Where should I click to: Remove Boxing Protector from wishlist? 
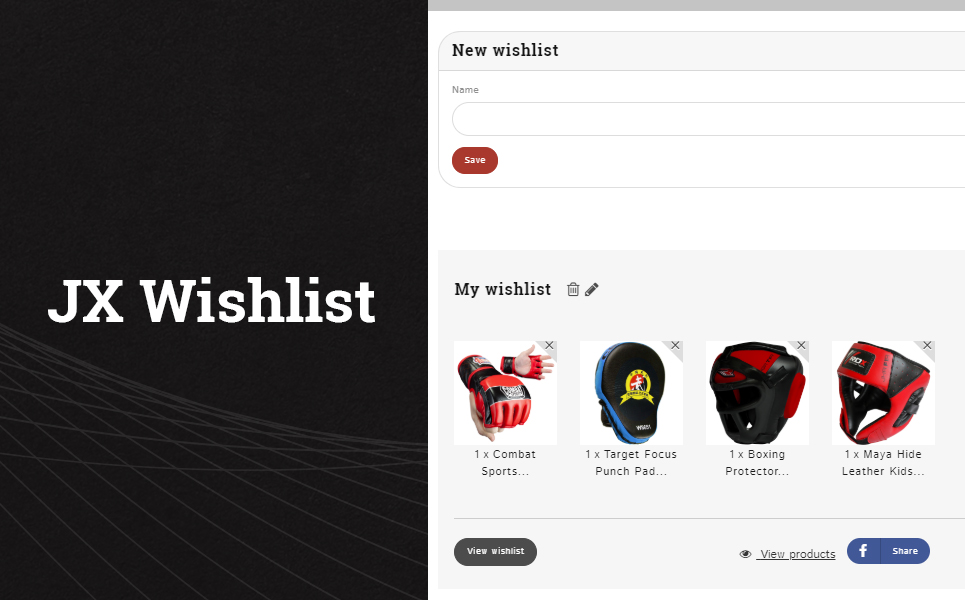[x=801, y=346]
